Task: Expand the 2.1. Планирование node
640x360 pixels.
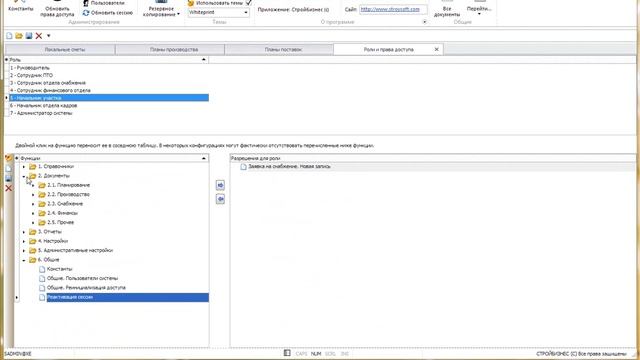Action: coord(33,185)
